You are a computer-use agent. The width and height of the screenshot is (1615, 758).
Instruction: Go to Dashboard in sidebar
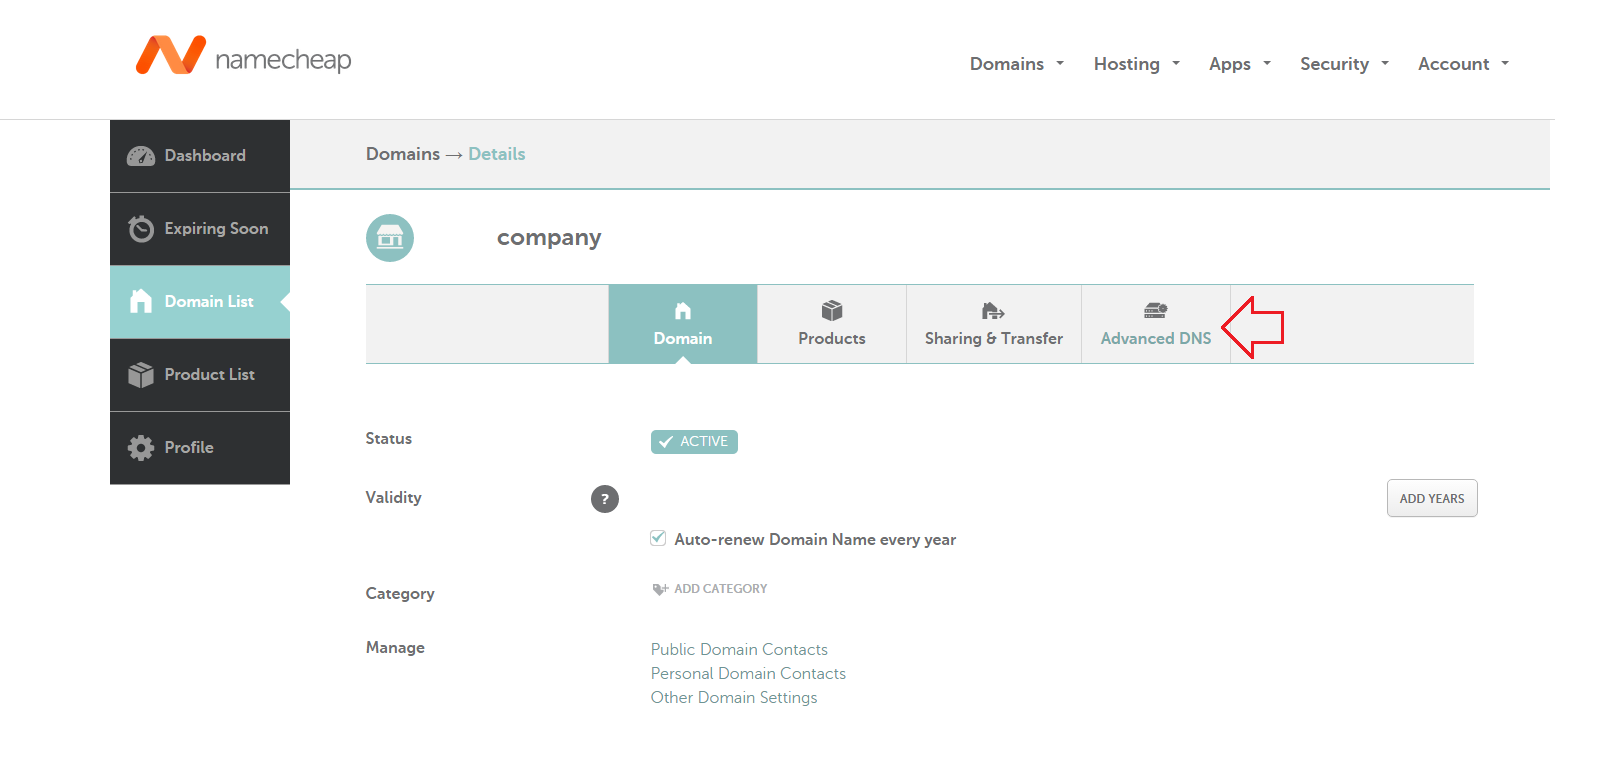pyautogui.click(x=200, y=156)
